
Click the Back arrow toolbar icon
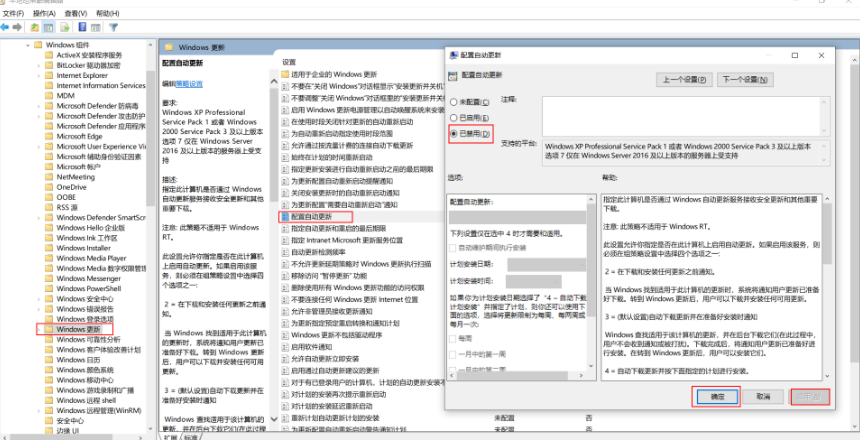(x=5, y=27)
